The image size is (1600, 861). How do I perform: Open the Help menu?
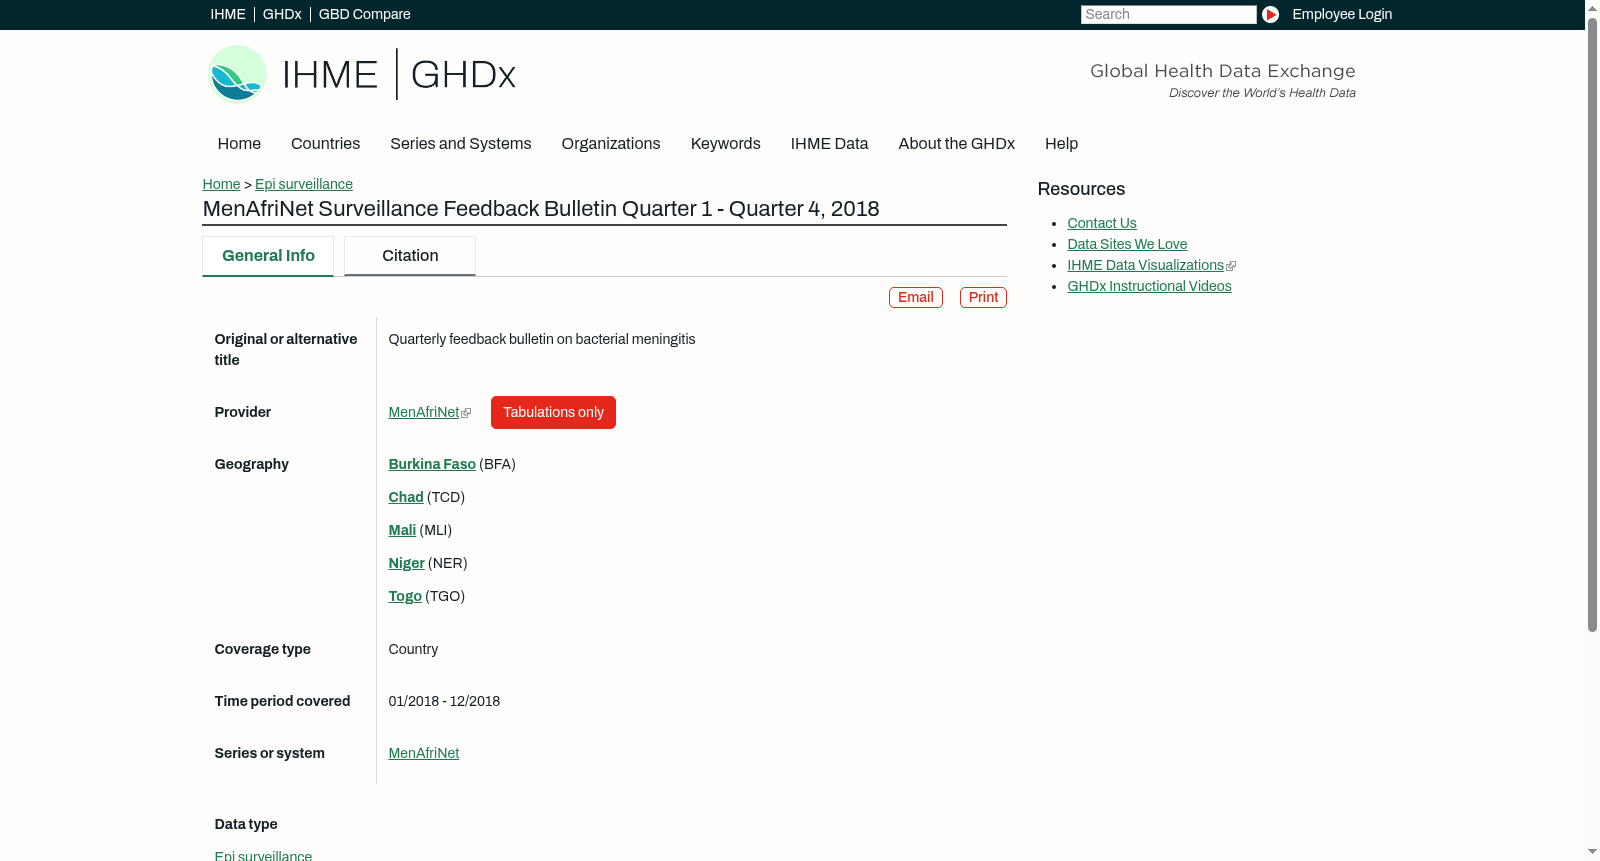pyautogui.click(x=1061, y=144)
